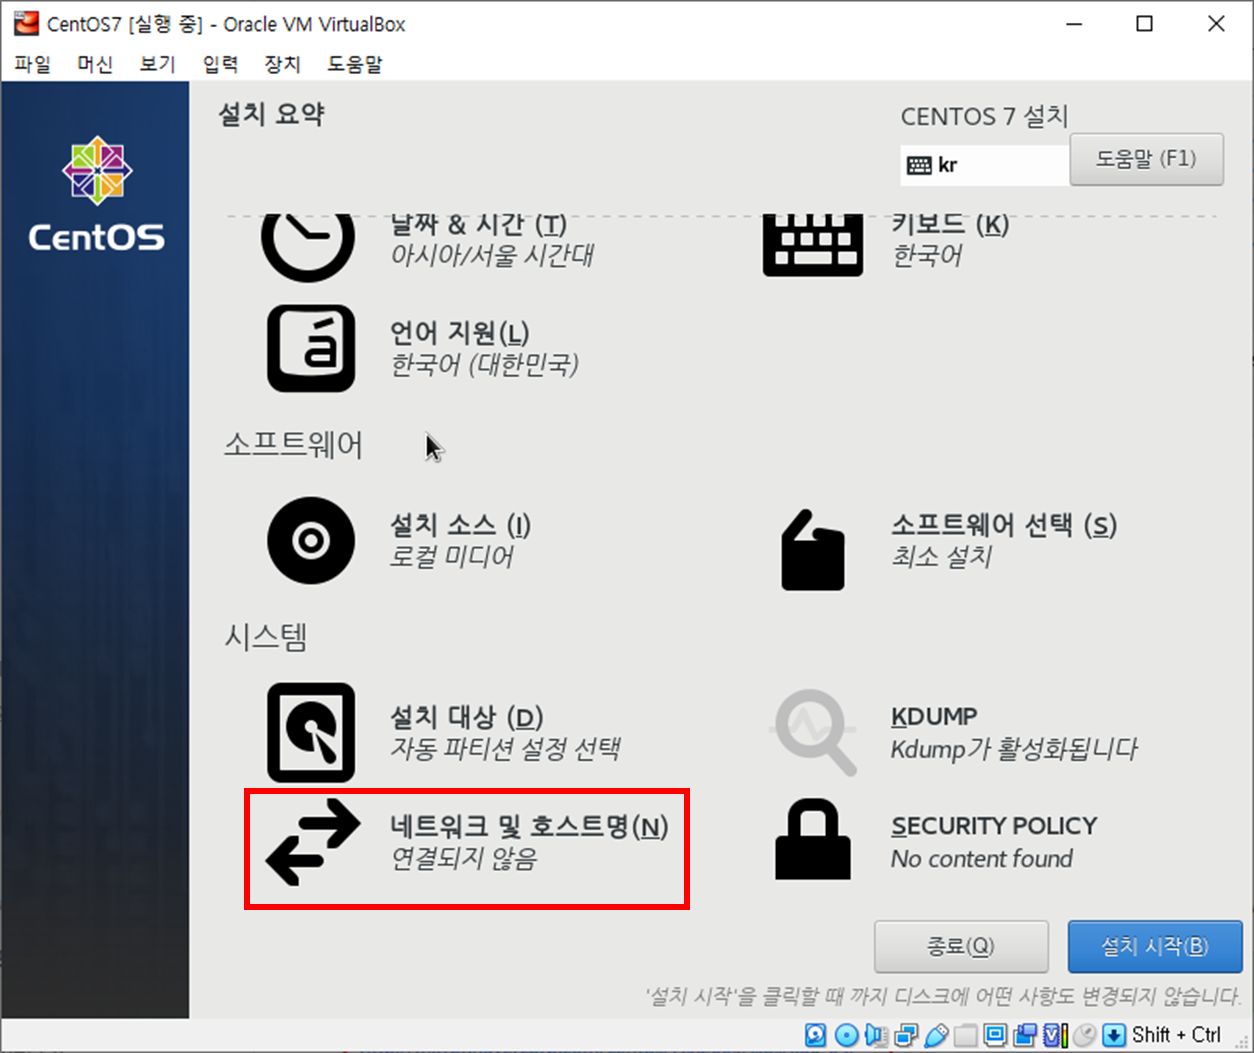Click the 연결되지 않음 status text

pos(464,859)
